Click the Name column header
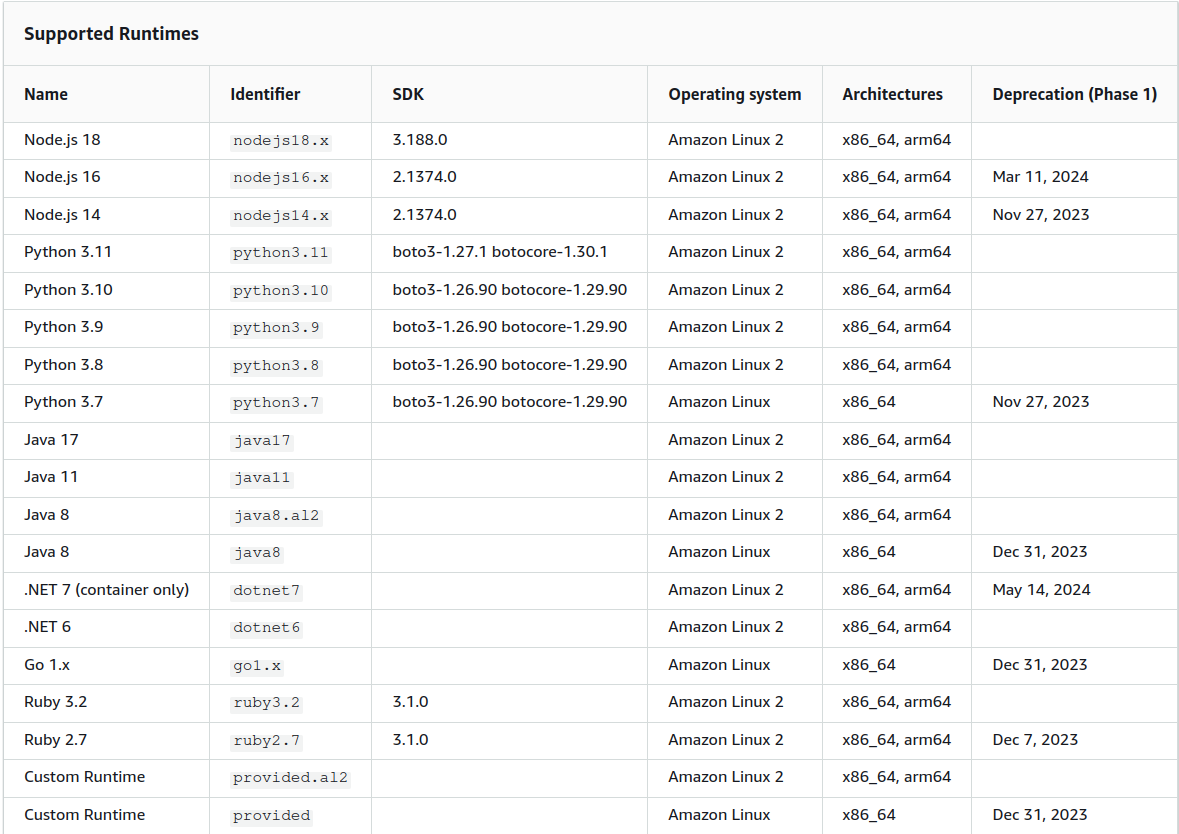Screen dimensions: 1179x834 point(46,93)
